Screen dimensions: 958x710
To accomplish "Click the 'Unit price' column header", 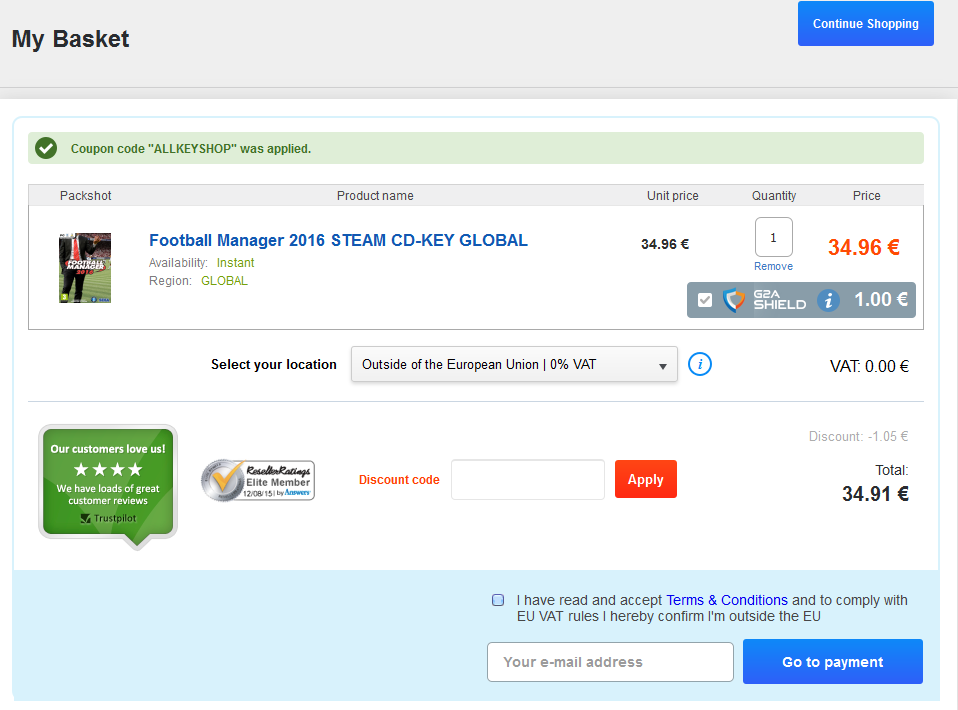I will (672, 196).
